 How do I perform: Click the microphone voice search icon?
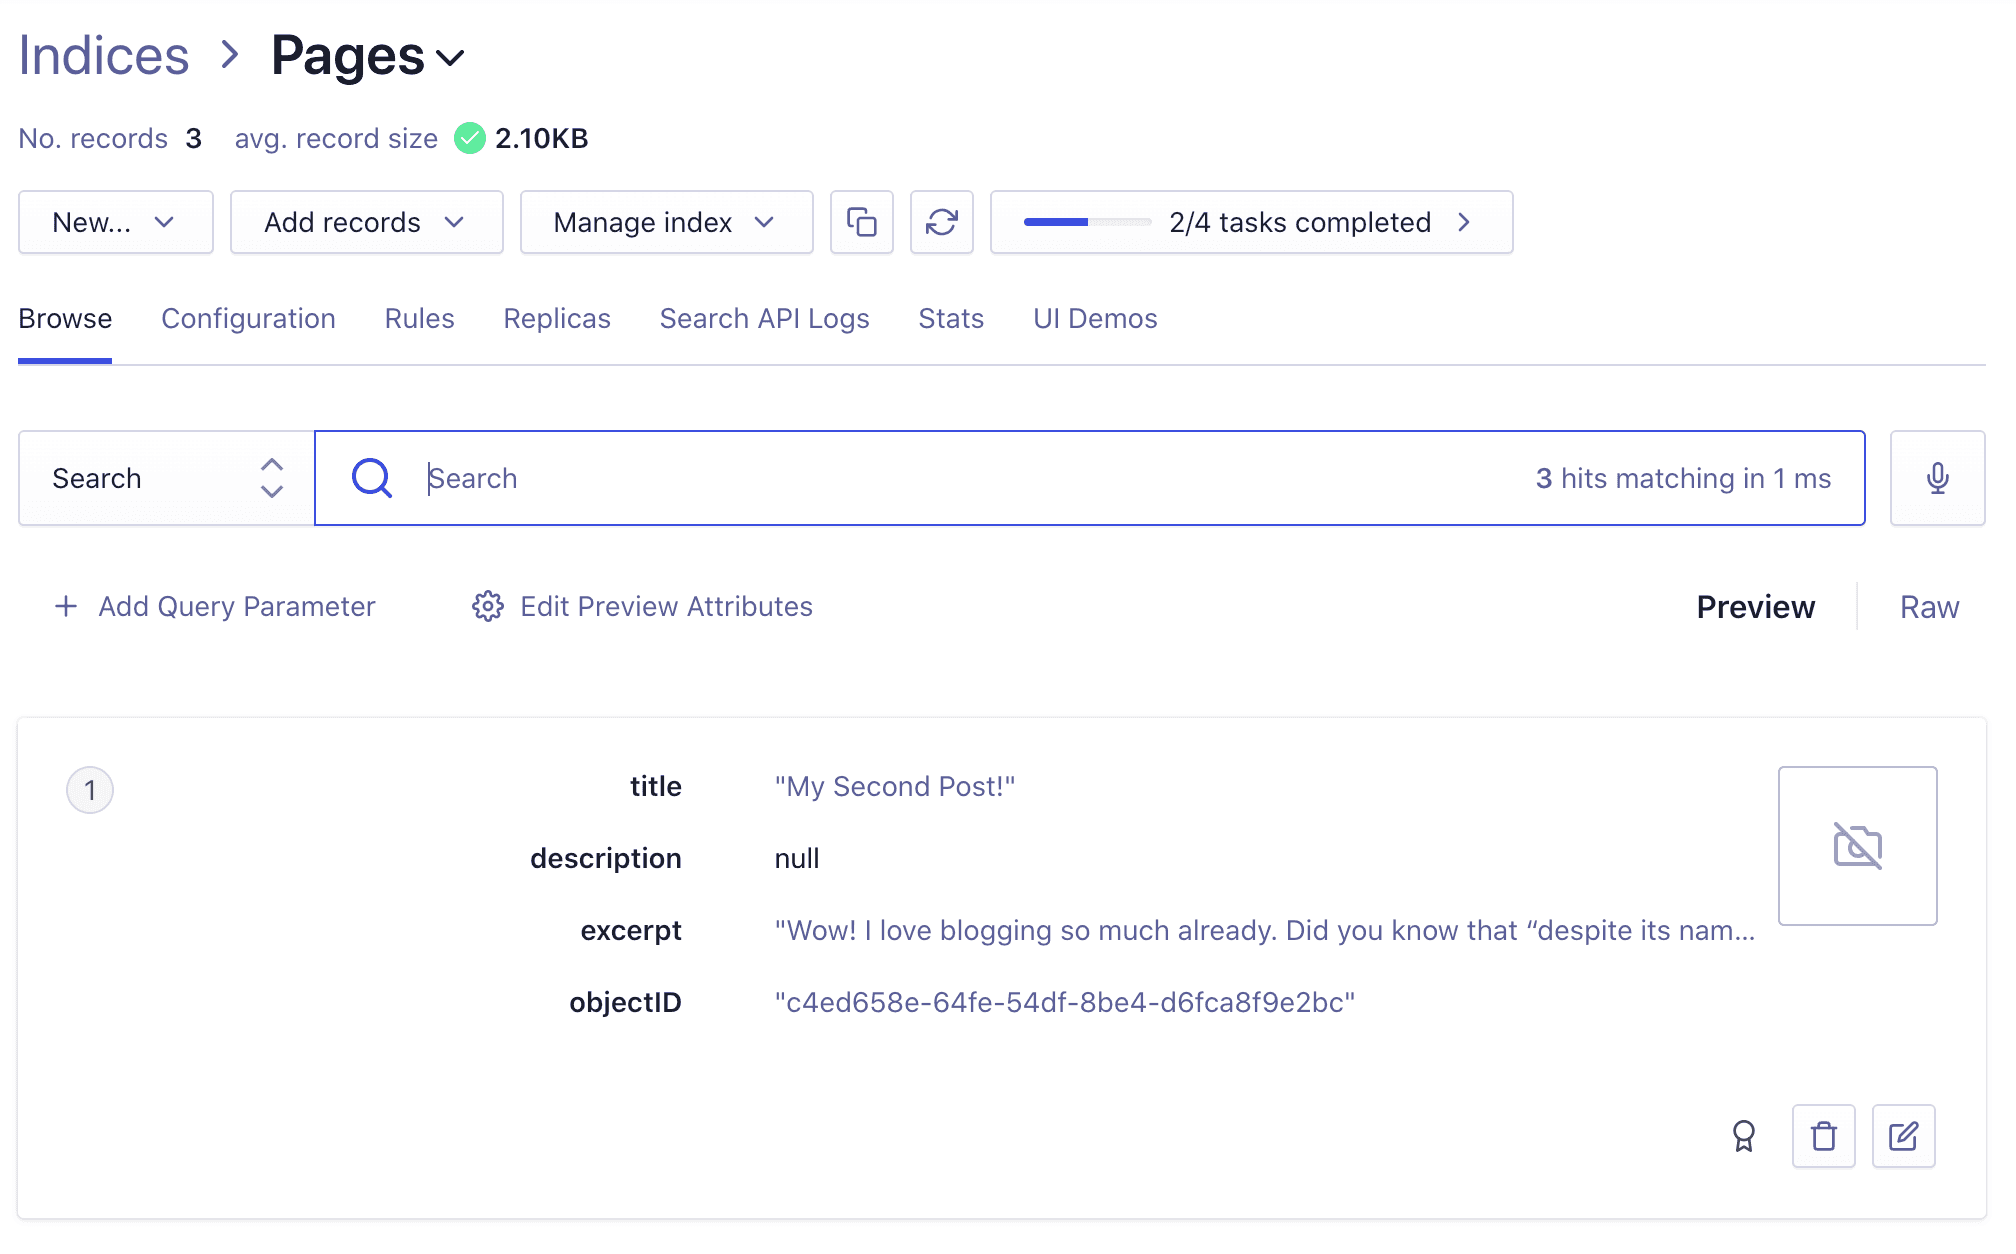click(1936, 478)
